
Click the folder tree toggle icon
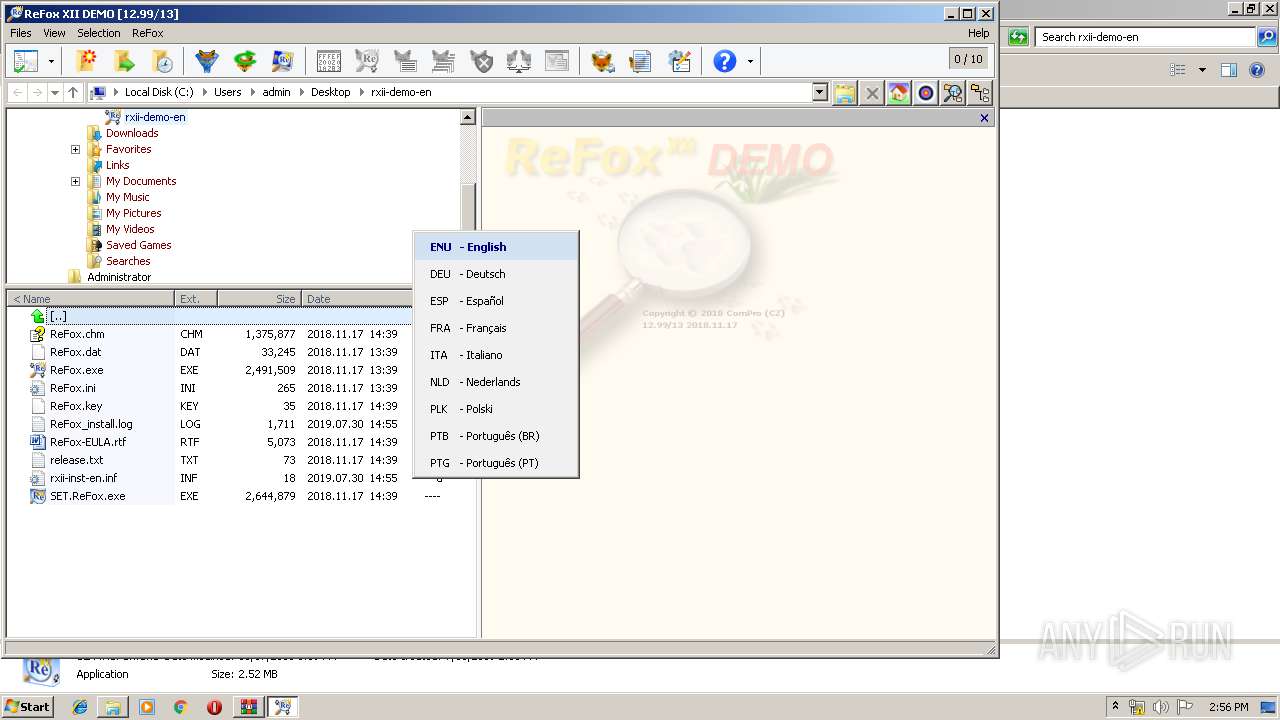click(980, 93)
